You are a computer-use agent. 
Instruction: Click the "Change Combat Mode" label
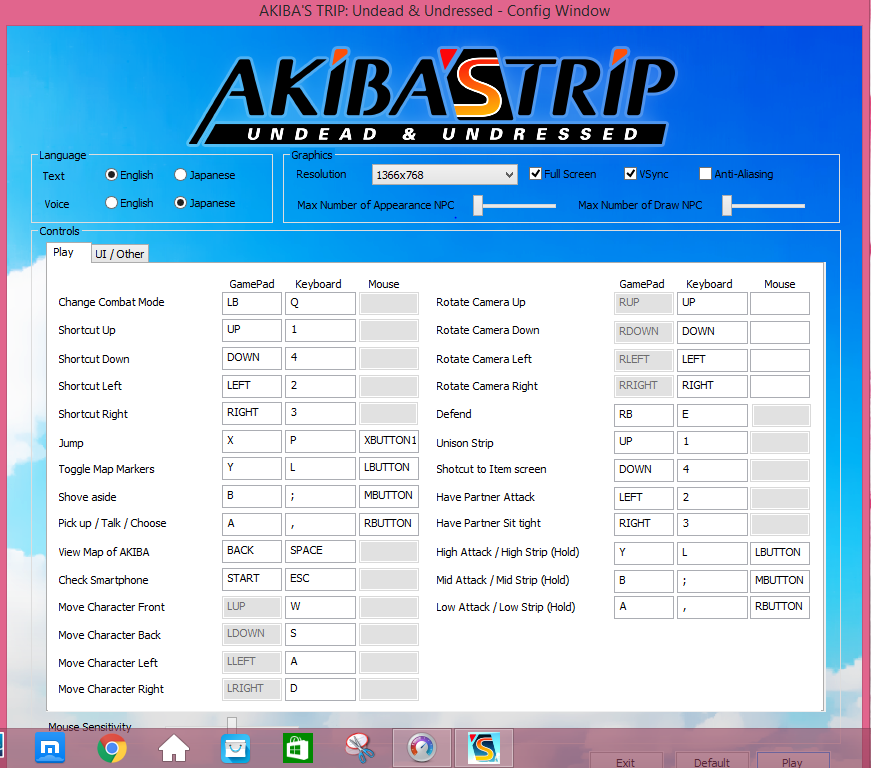pyautogui.click(x=111, y=302)
